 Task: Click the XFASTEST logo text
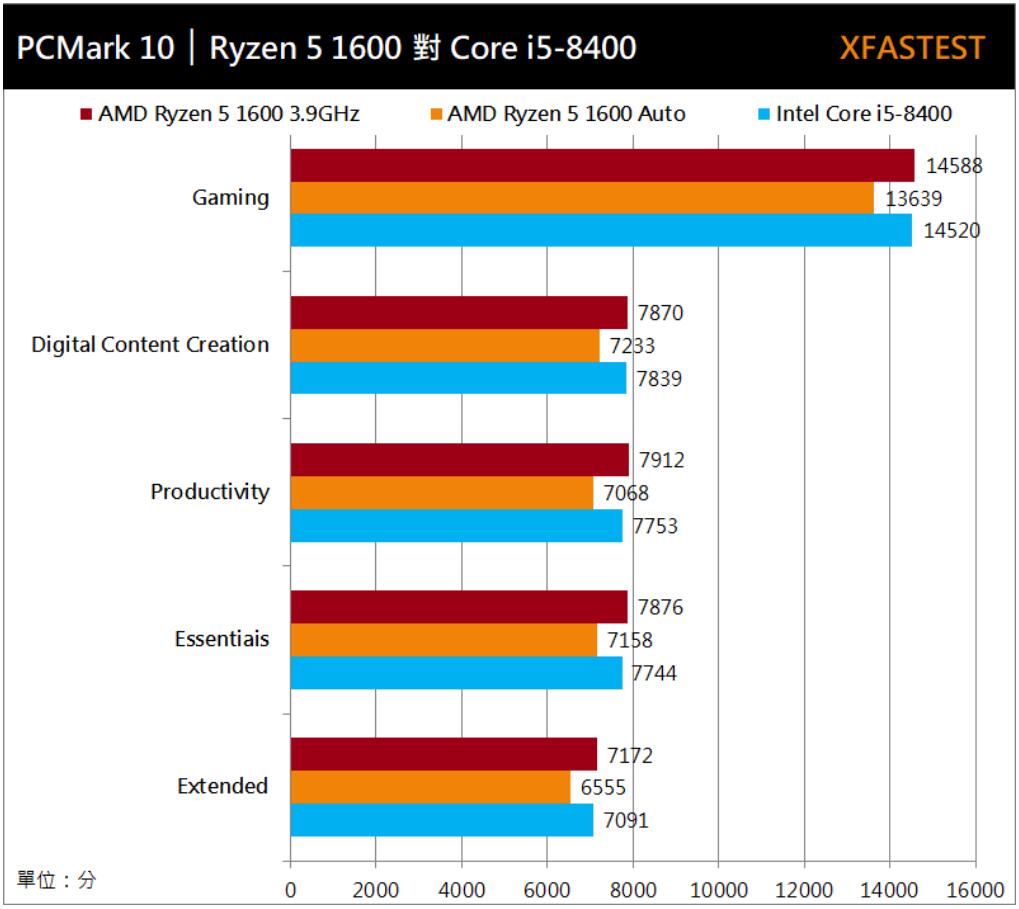click(912, 47)
